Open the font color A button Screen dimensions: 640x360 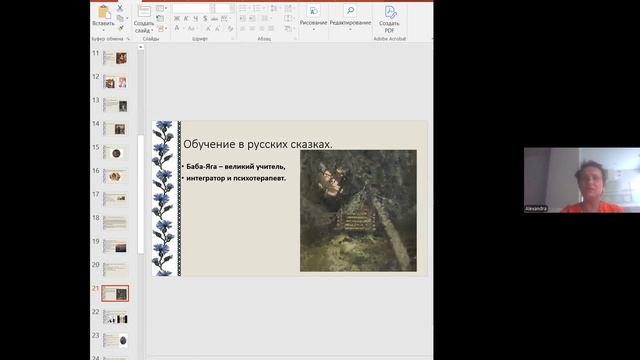(177, 29)
